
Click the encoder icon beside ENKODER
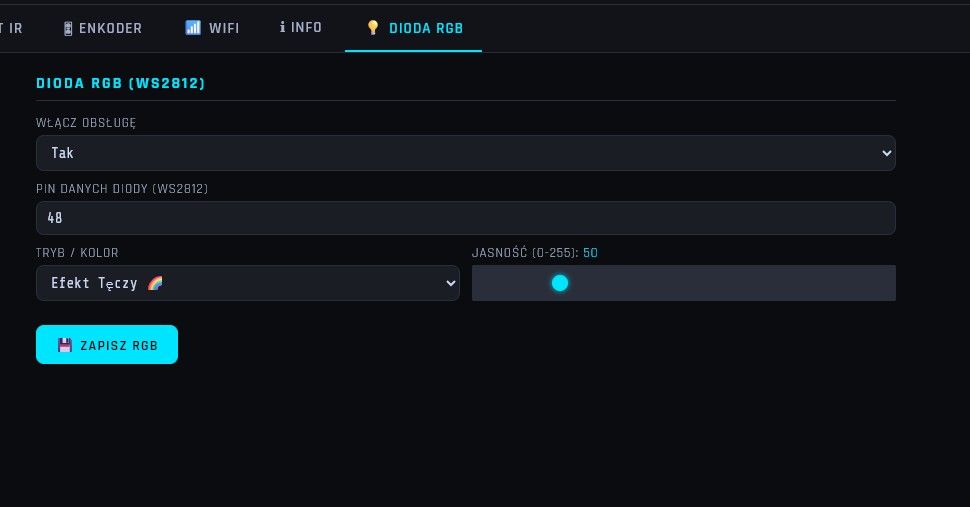point(68,28)
